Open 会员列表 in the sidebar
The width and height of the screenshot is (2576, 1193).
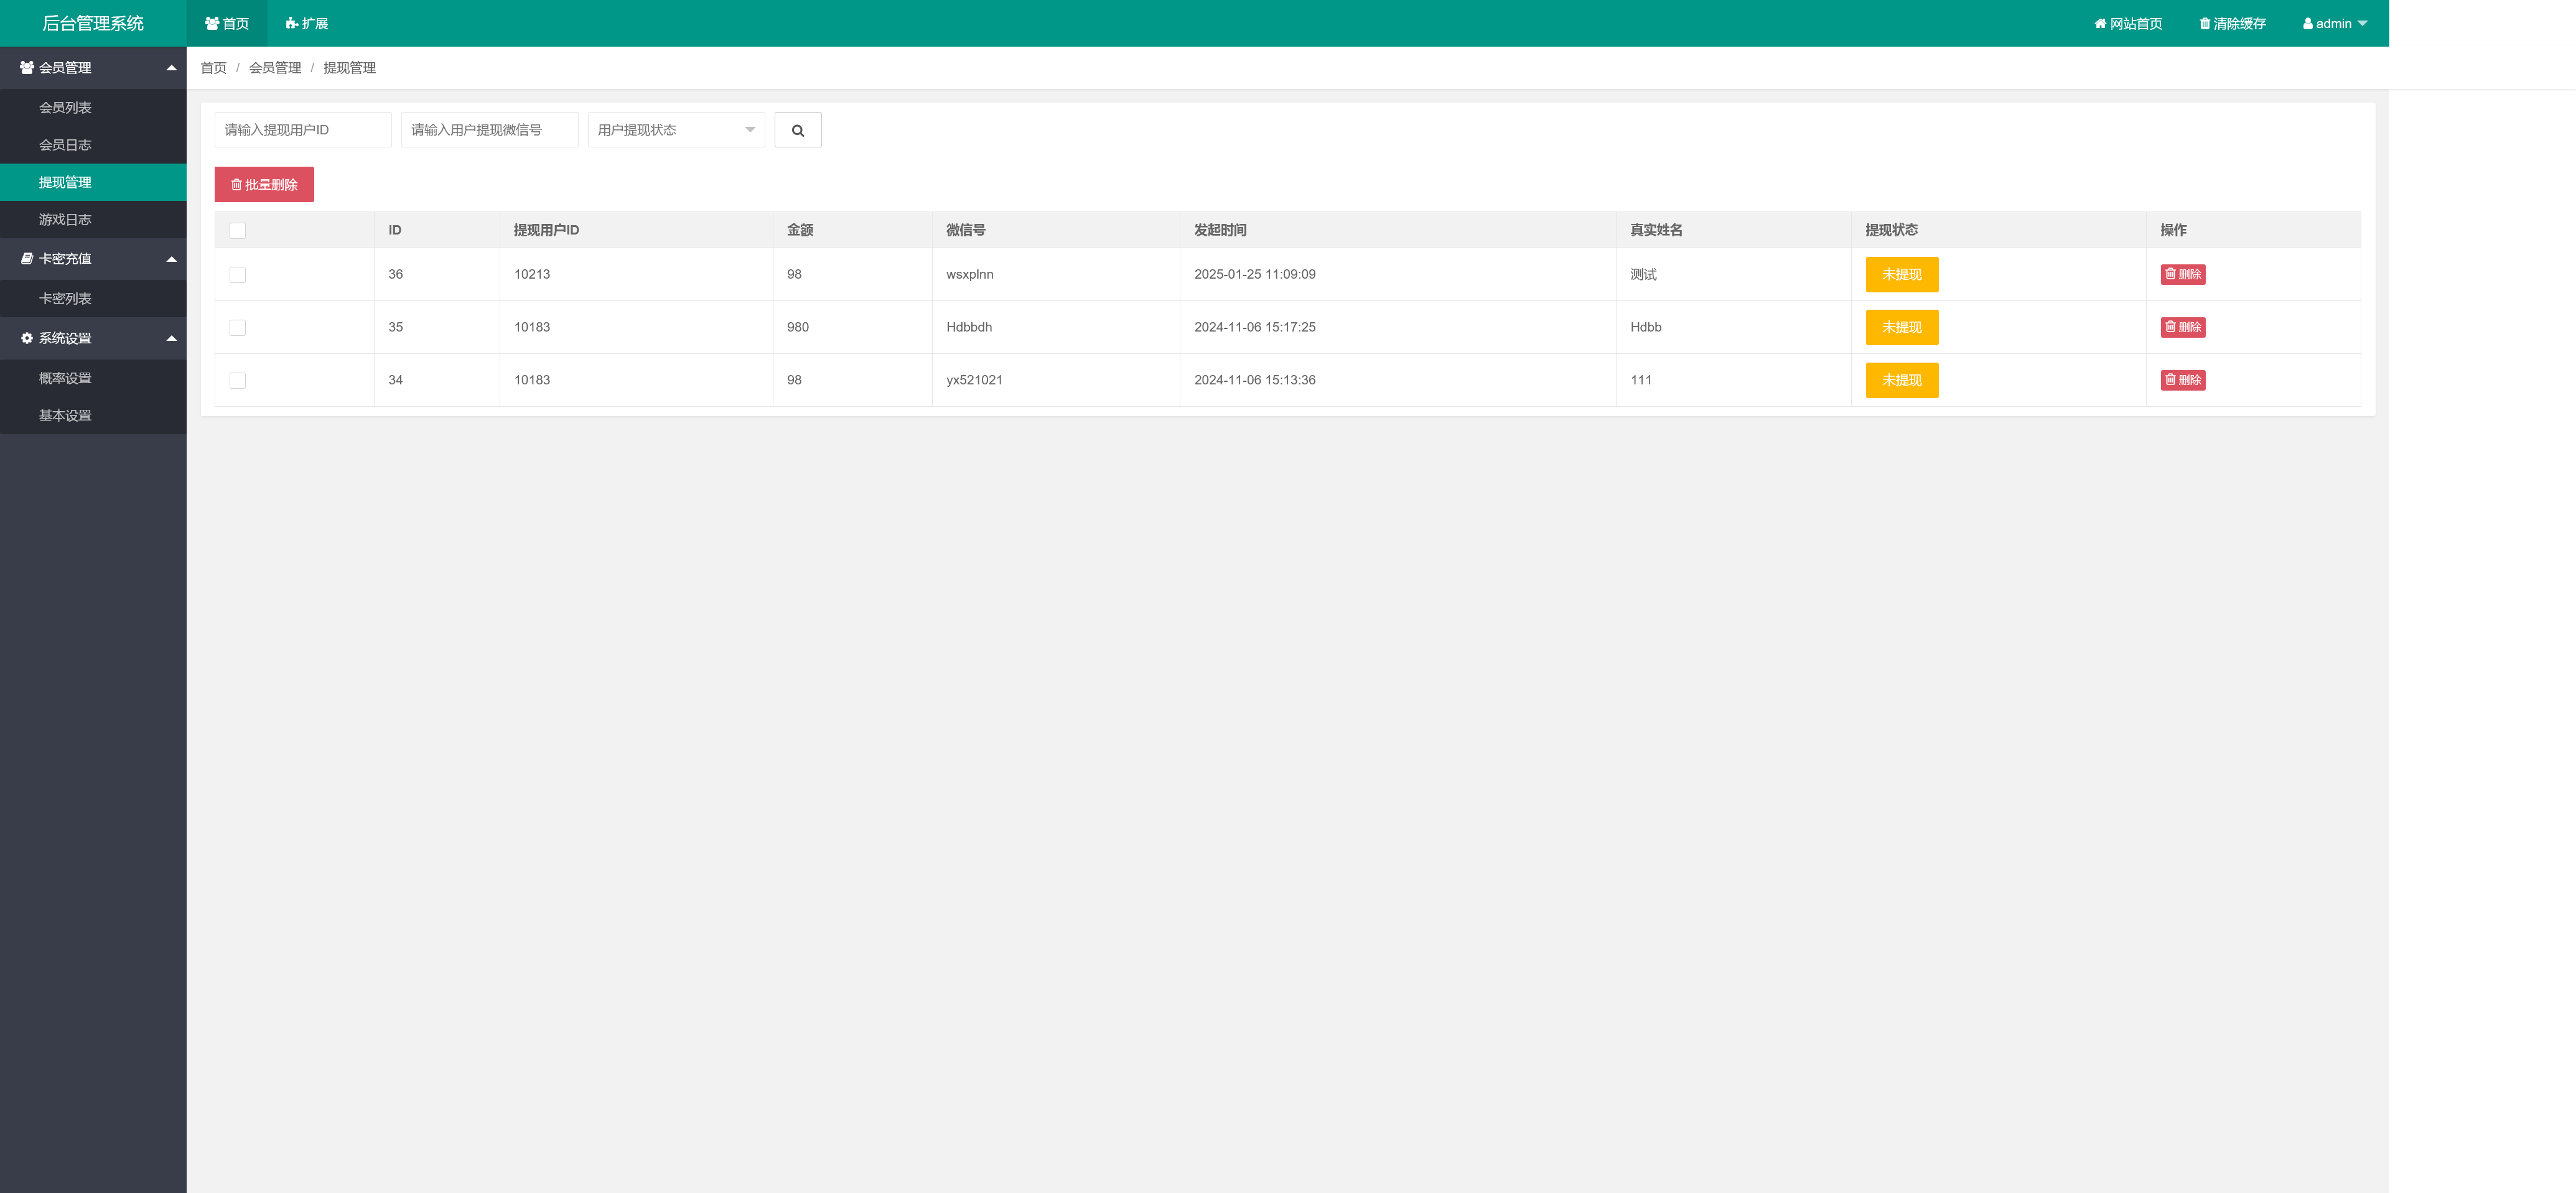pyautogui.click(x=65, y=108)
